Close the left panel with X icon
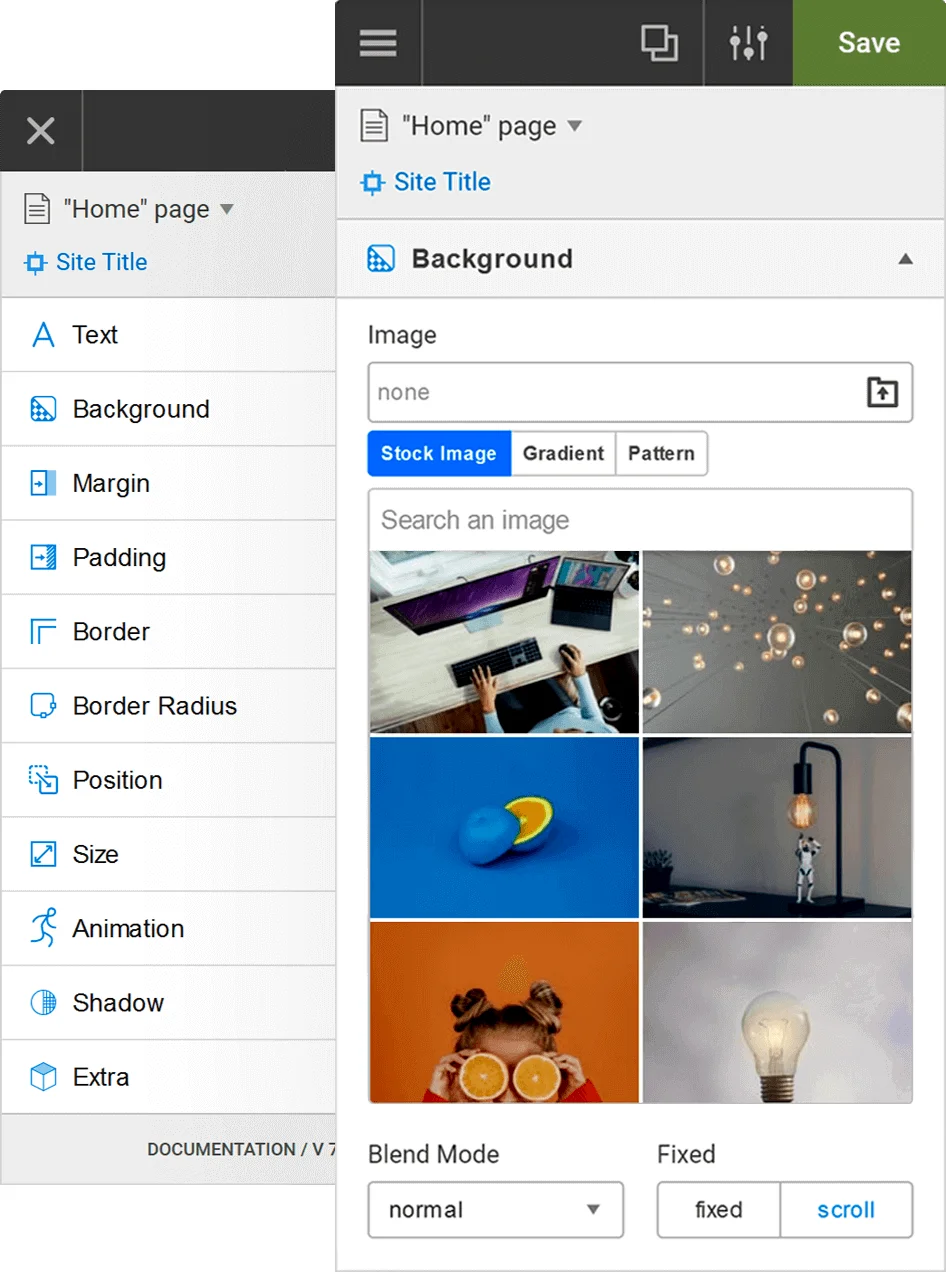The height and width of the screenshot is (1272, 946). (x=41, y=131)
